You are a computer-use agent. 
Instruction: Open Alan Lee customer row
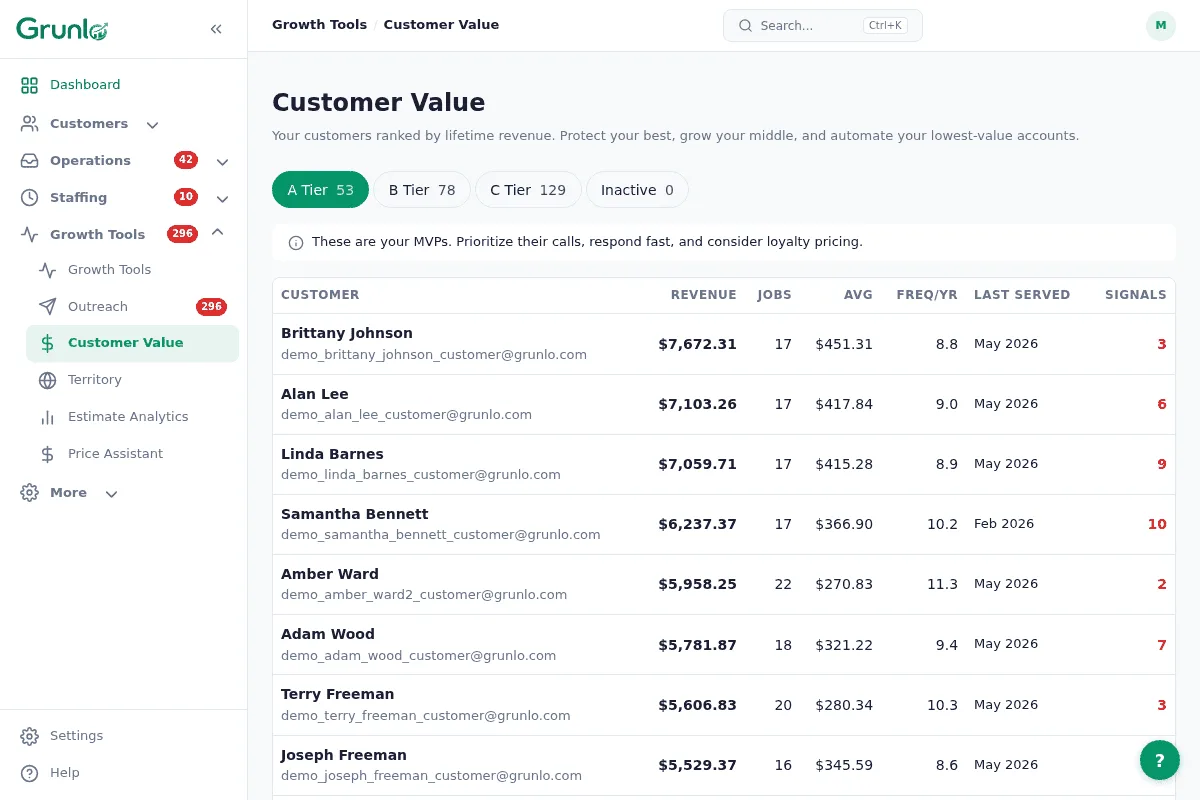724,404
